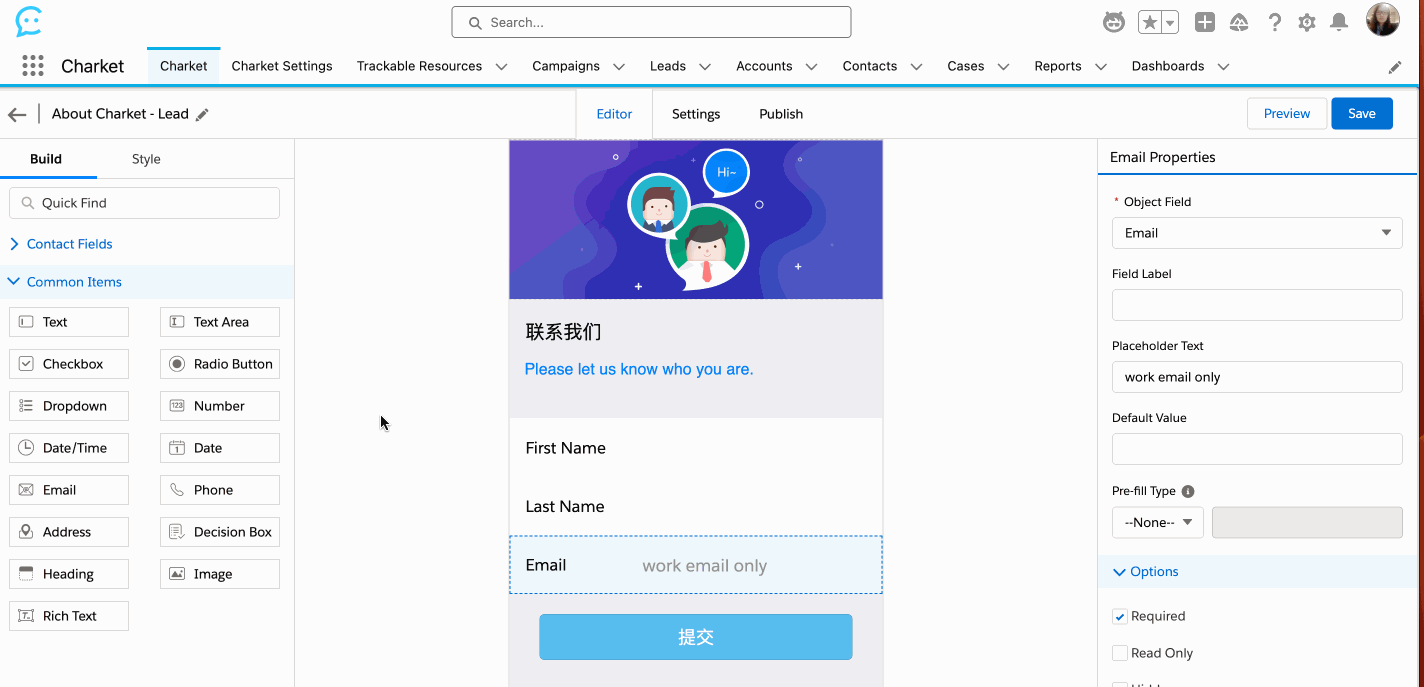
Task: Switch to the Charket nav tab
Action: coord(183,66)
